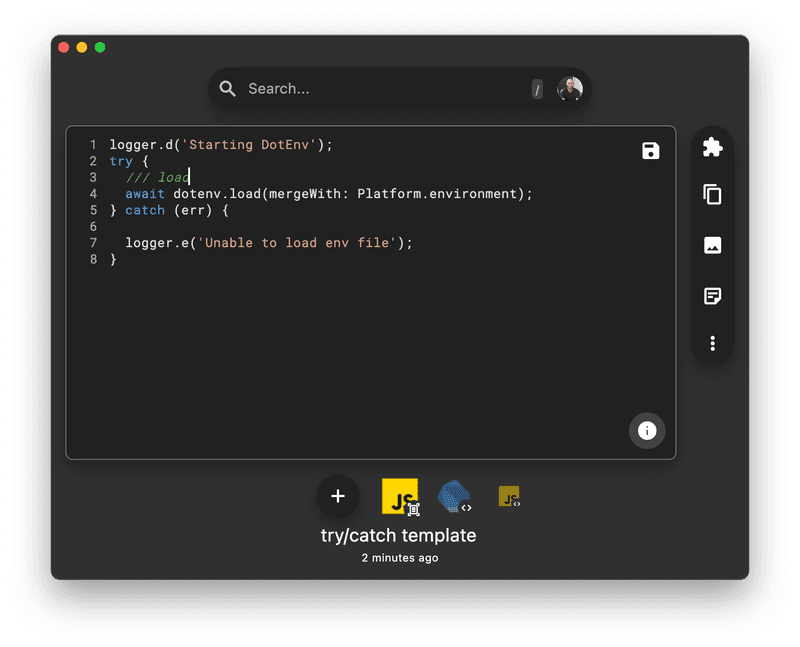This screenshot has height=647, width=800.
Task: Open the image export option
Action: tap(713, 246)
